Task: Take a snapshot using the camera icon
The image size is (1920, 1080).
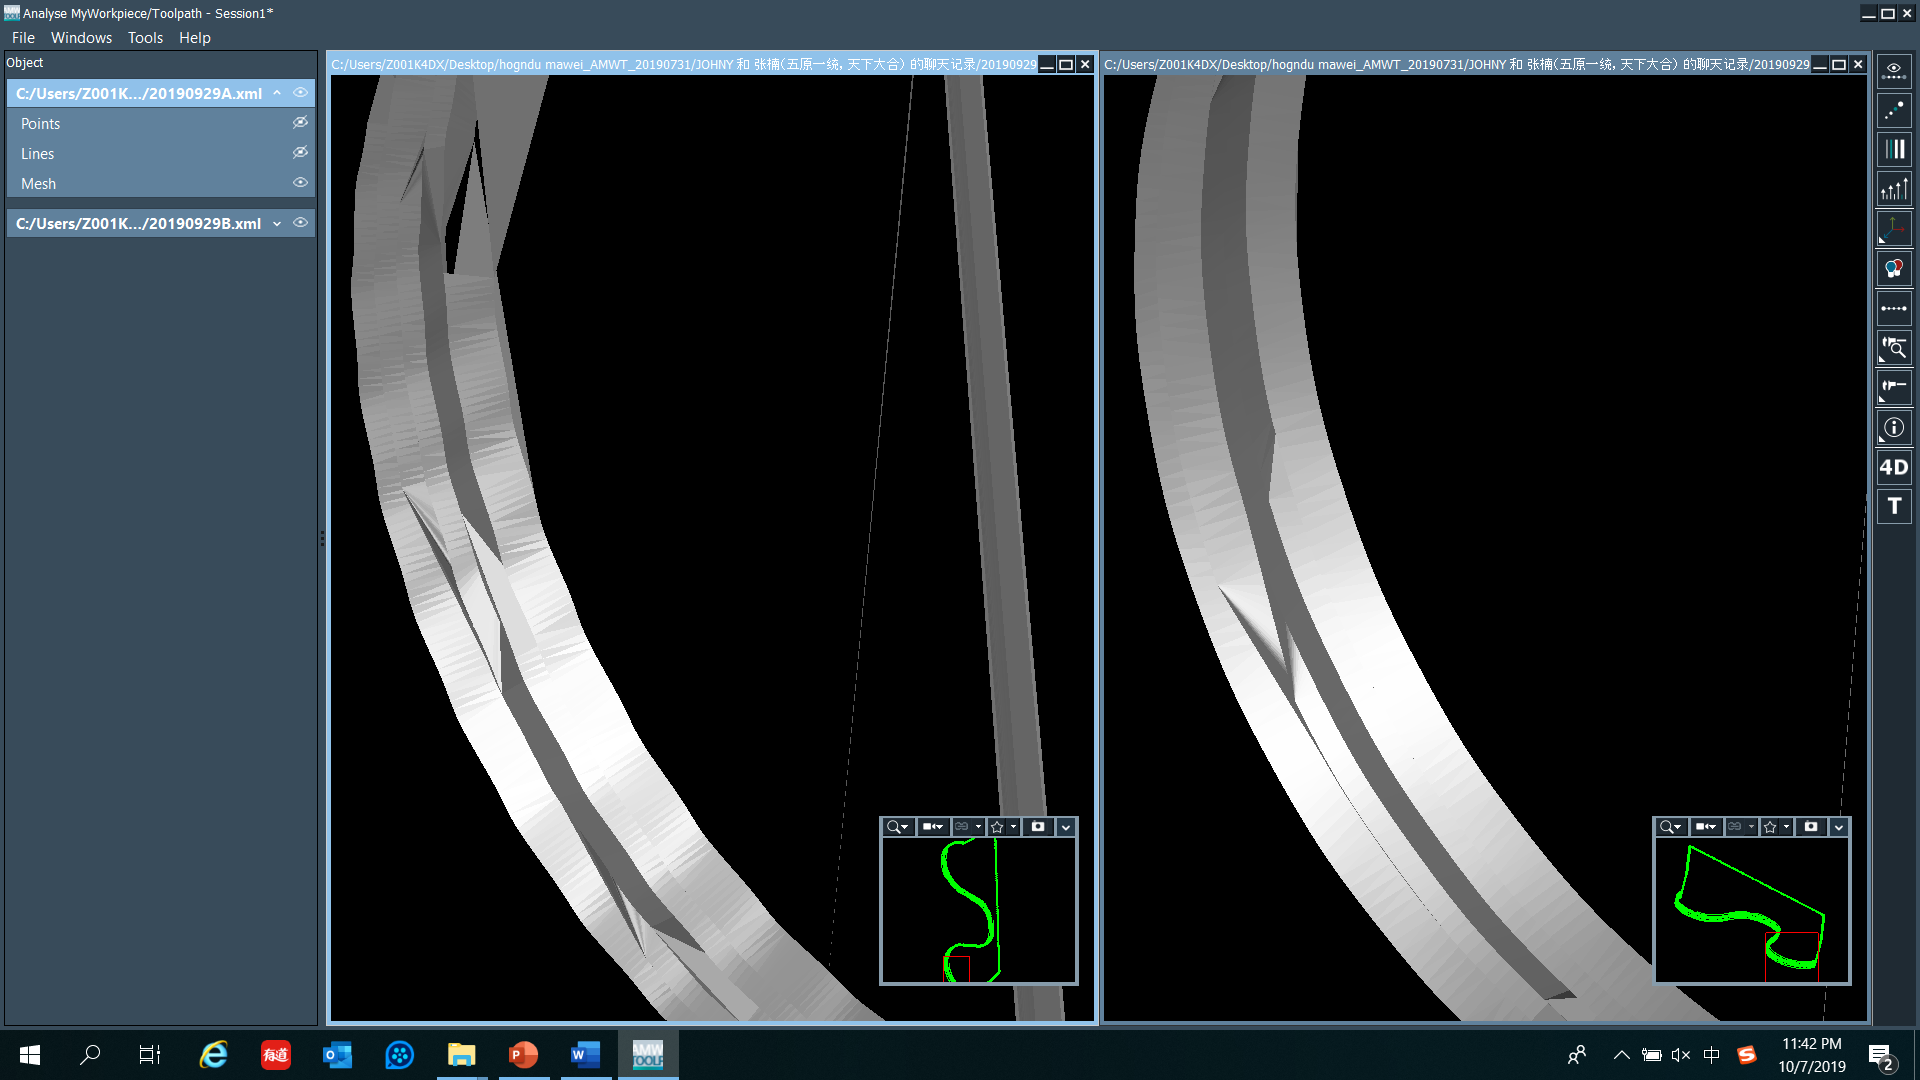Action: tap(1037, 827)
